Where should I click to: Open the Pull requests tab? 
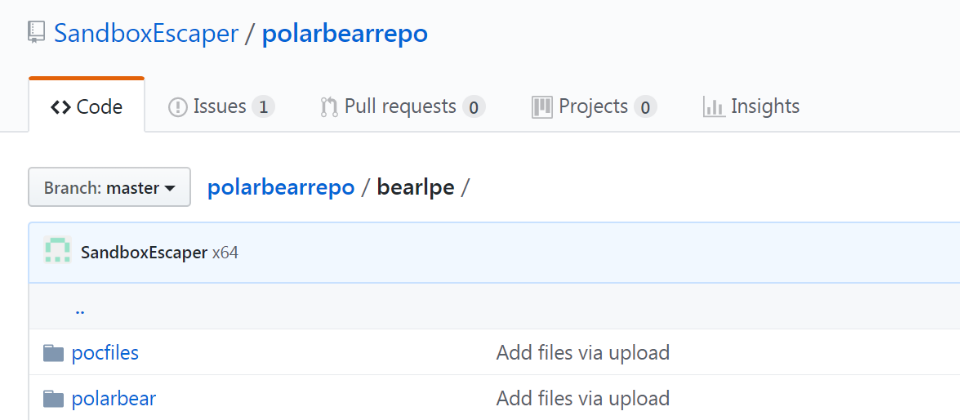pos(402,107)
